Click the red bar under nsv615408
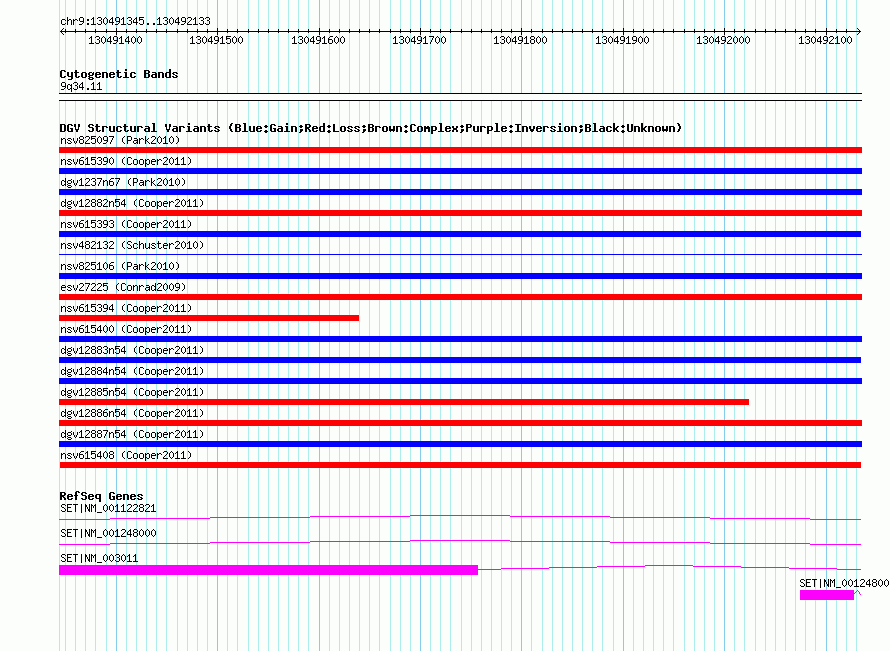890x651 pixels. tap(460, 465)
